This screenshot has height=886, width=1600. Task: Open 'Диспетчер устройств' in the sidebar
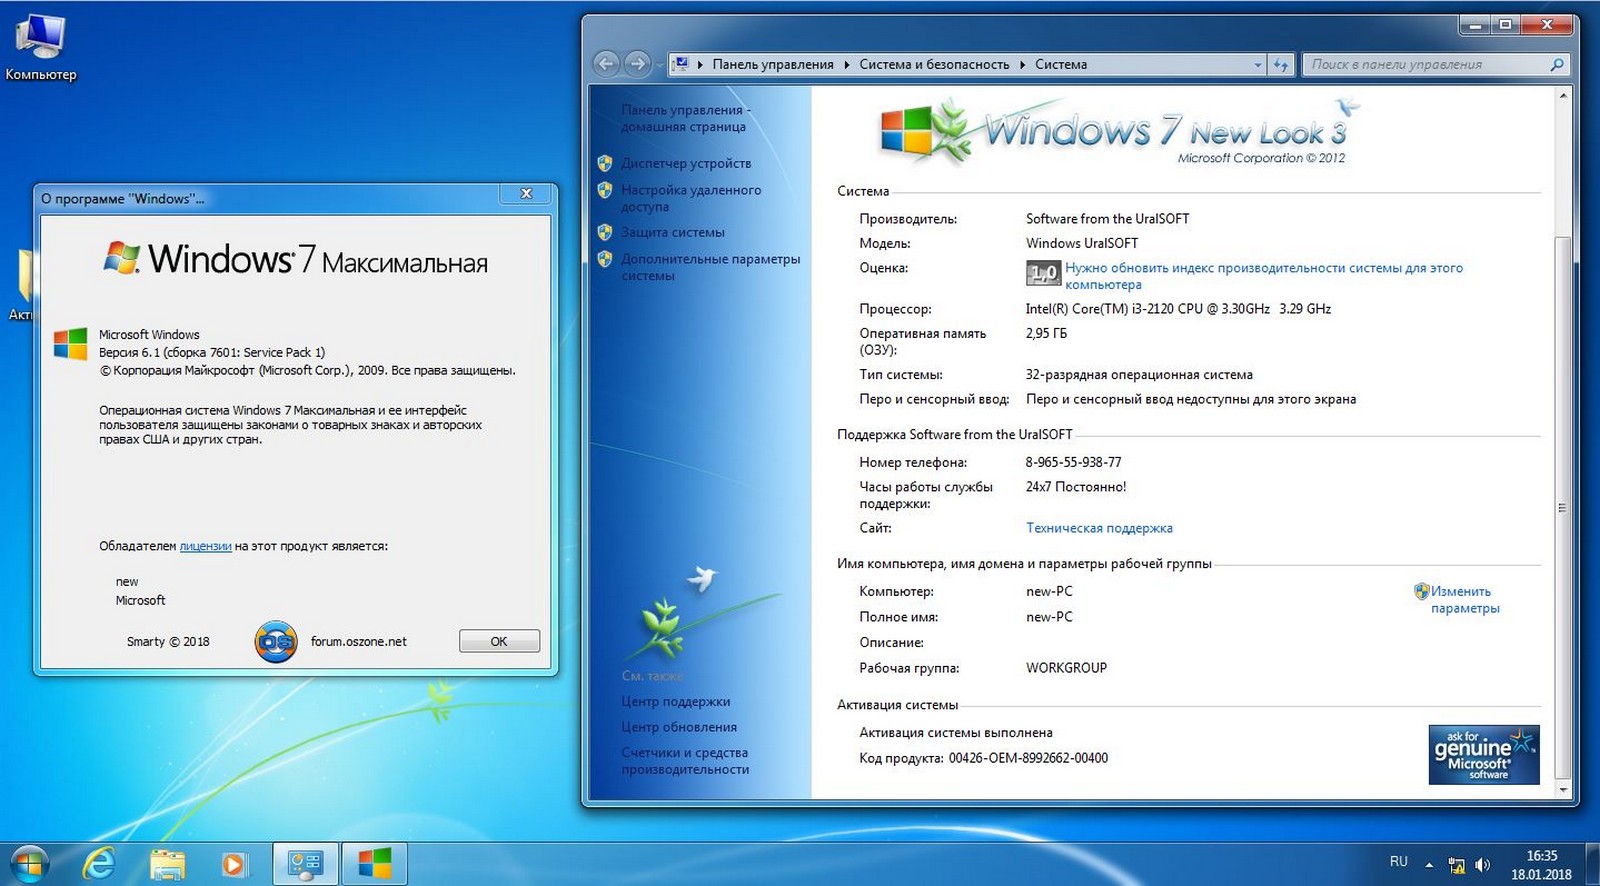pos(686,163)
